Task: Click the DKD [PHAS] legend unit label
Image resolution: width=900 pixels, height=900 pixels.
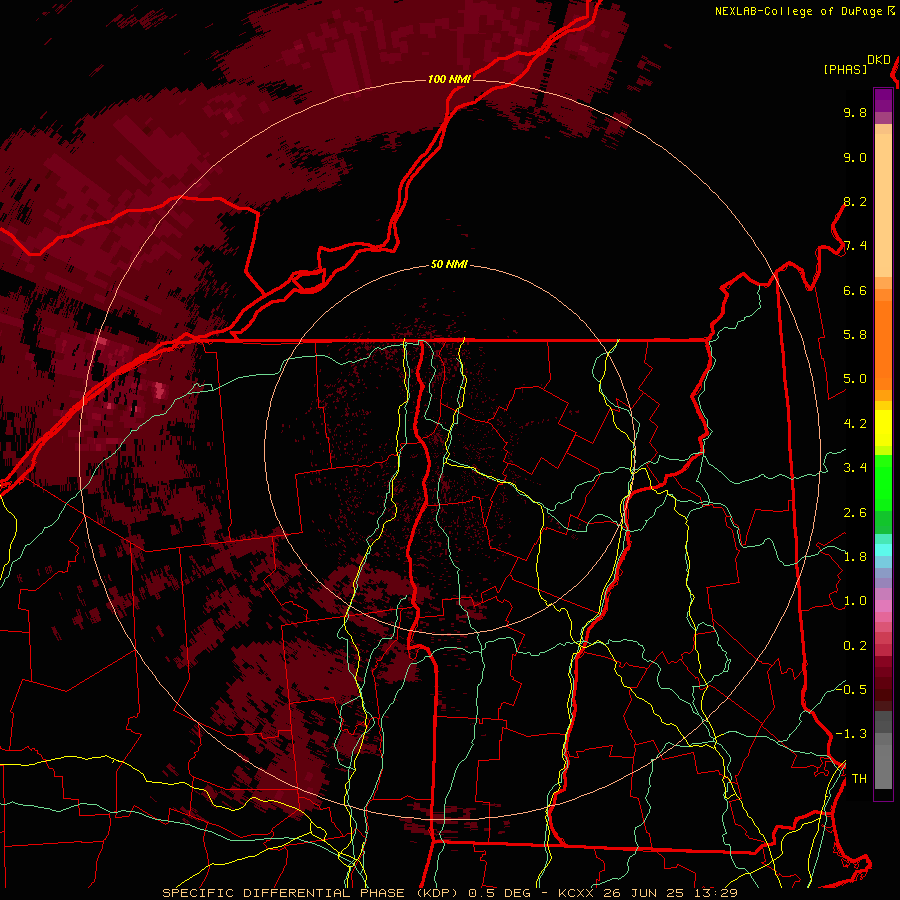Action: [857, 65]
